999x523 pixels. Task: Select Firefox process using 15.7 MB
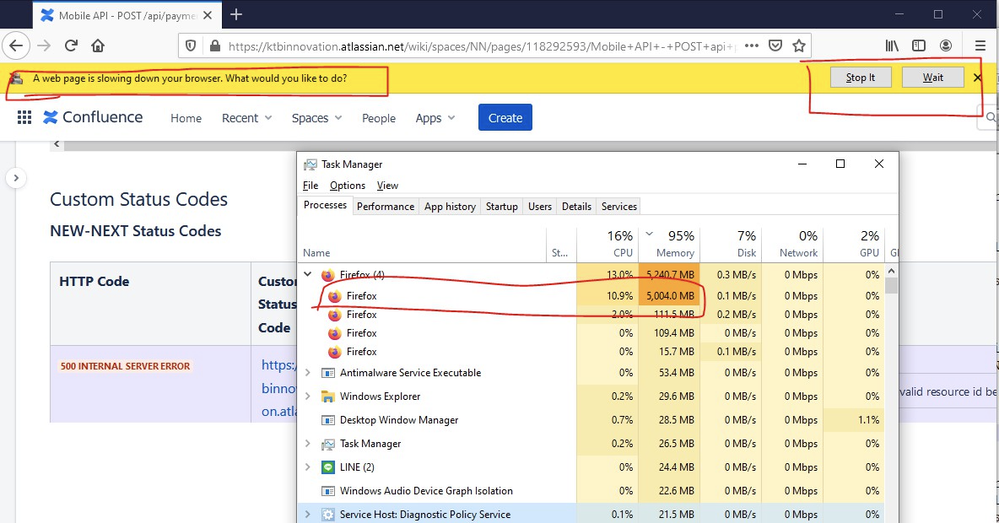coord(593,352)
